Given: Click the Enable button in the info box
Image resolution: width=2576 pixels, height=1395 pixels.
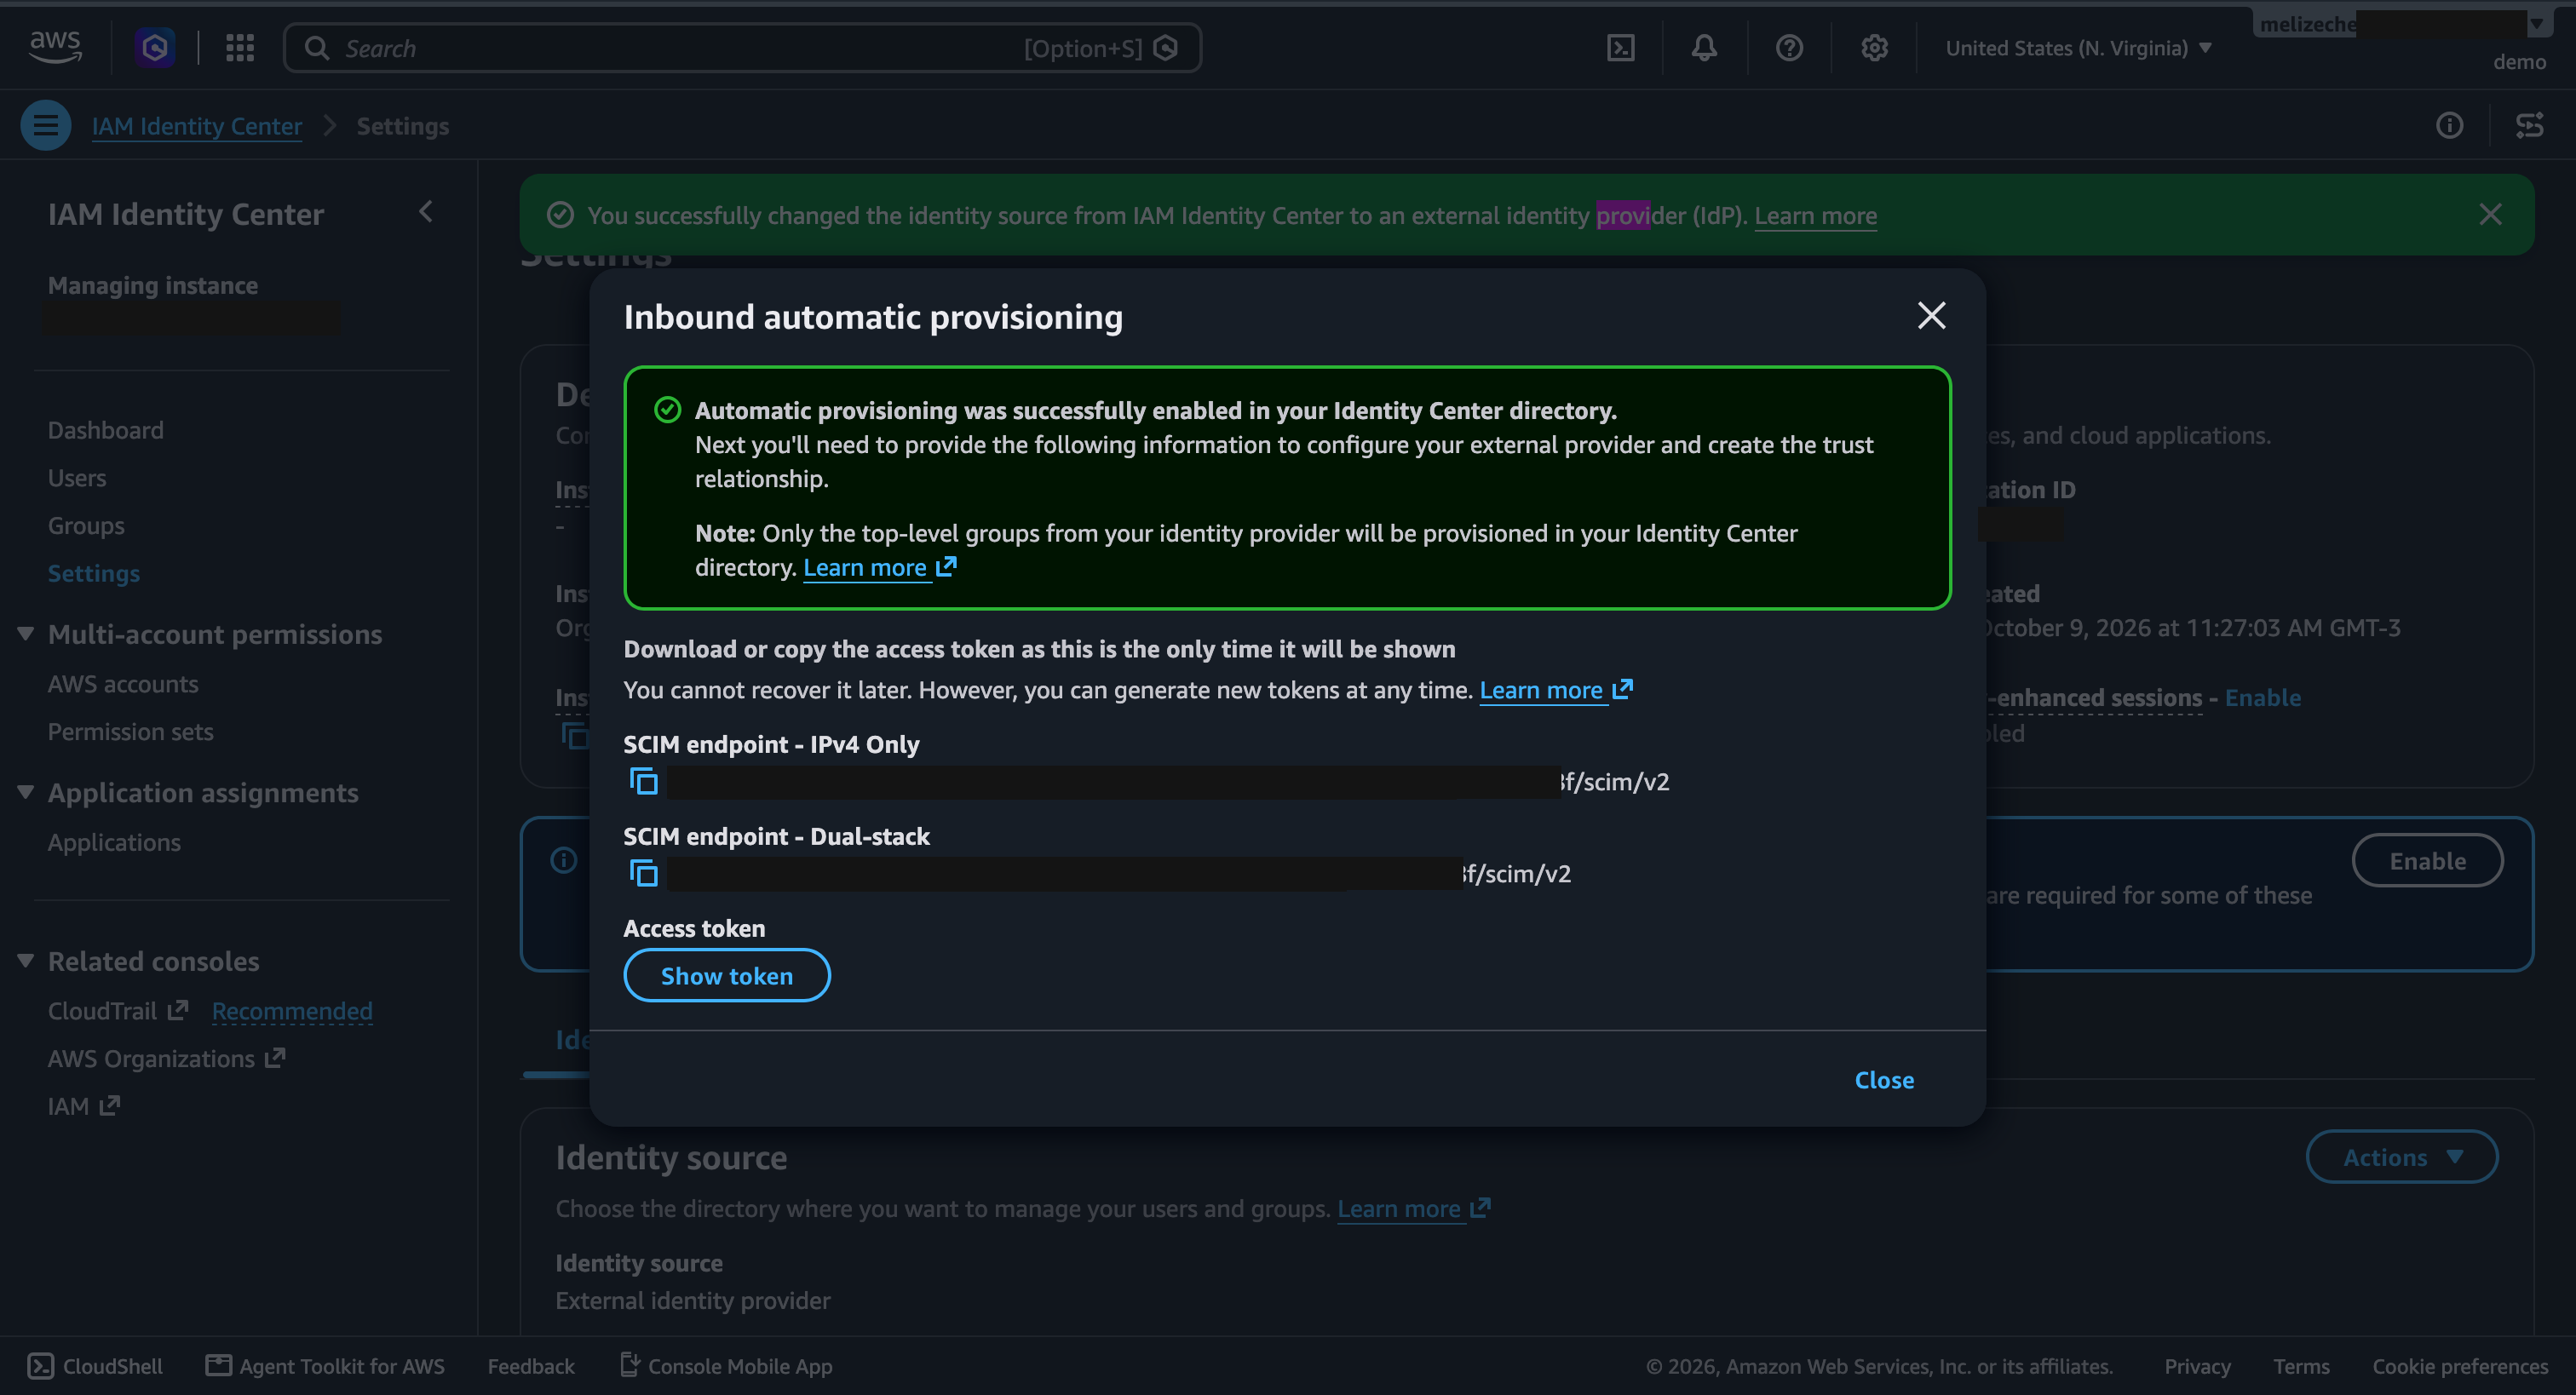Looking at the screenshot, I should (x=2427, y=860).
